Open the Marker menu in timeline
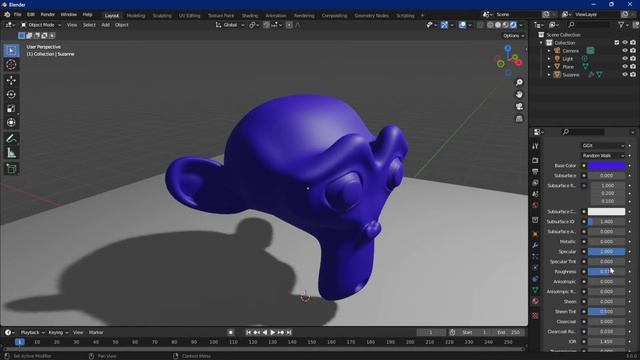This screenshot has width=640, height=360. click(96, 333)
